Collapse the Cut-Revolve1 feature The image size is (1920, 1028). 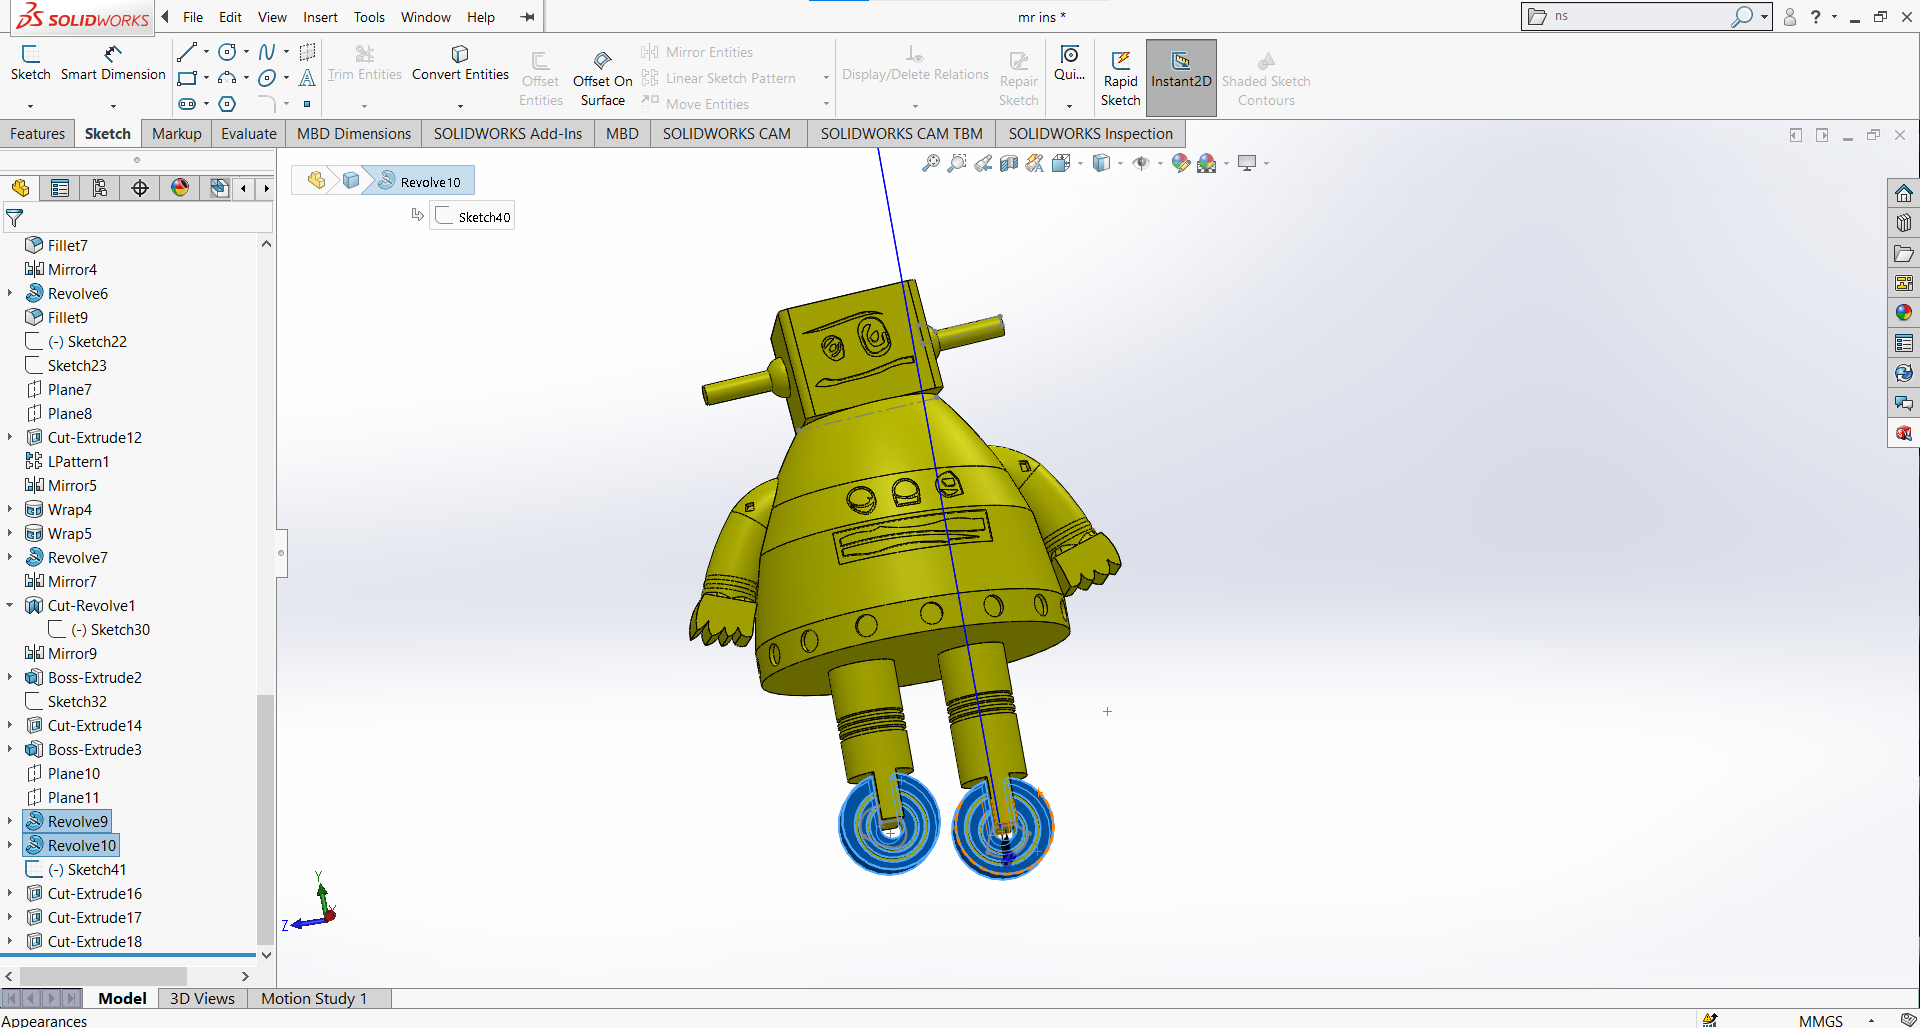(x=10, y=605)
